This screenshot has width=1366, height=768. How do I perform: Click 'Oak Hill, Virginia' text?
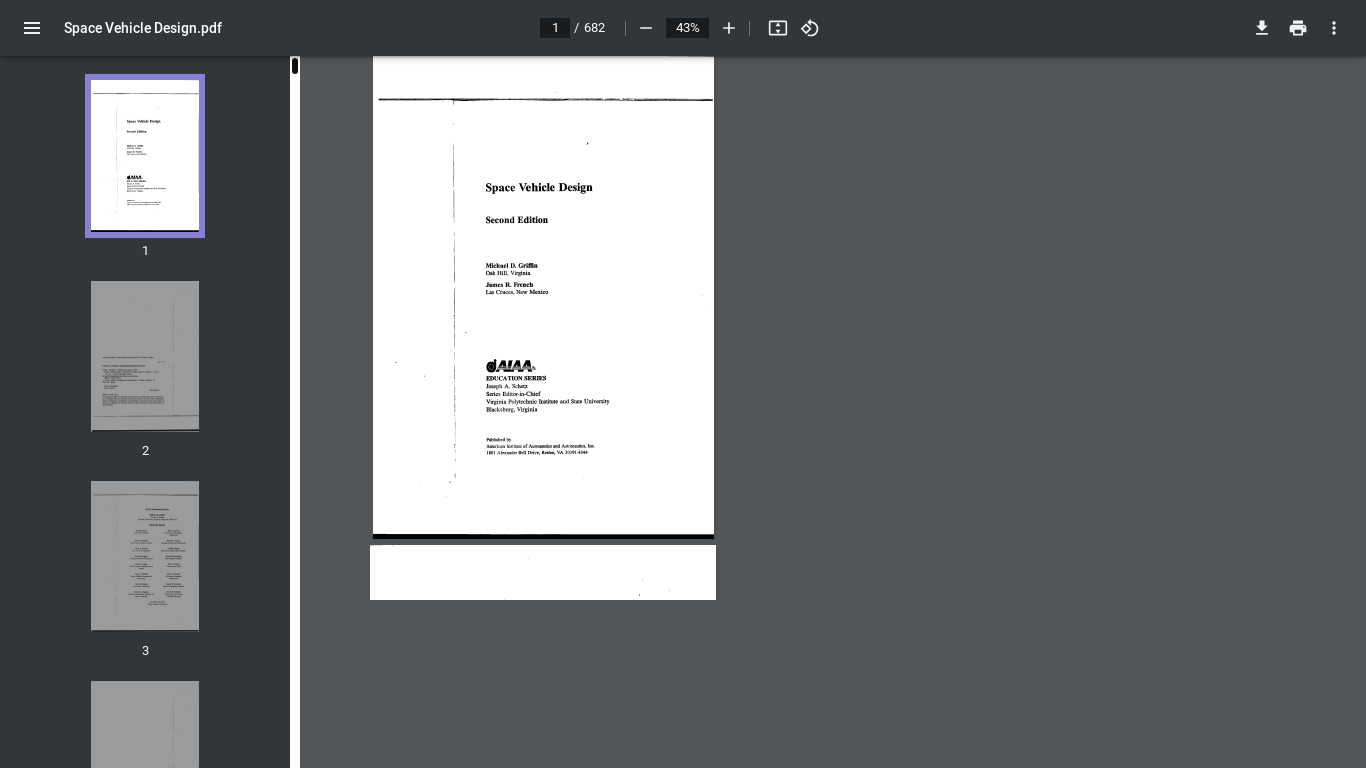coord(508,273)
